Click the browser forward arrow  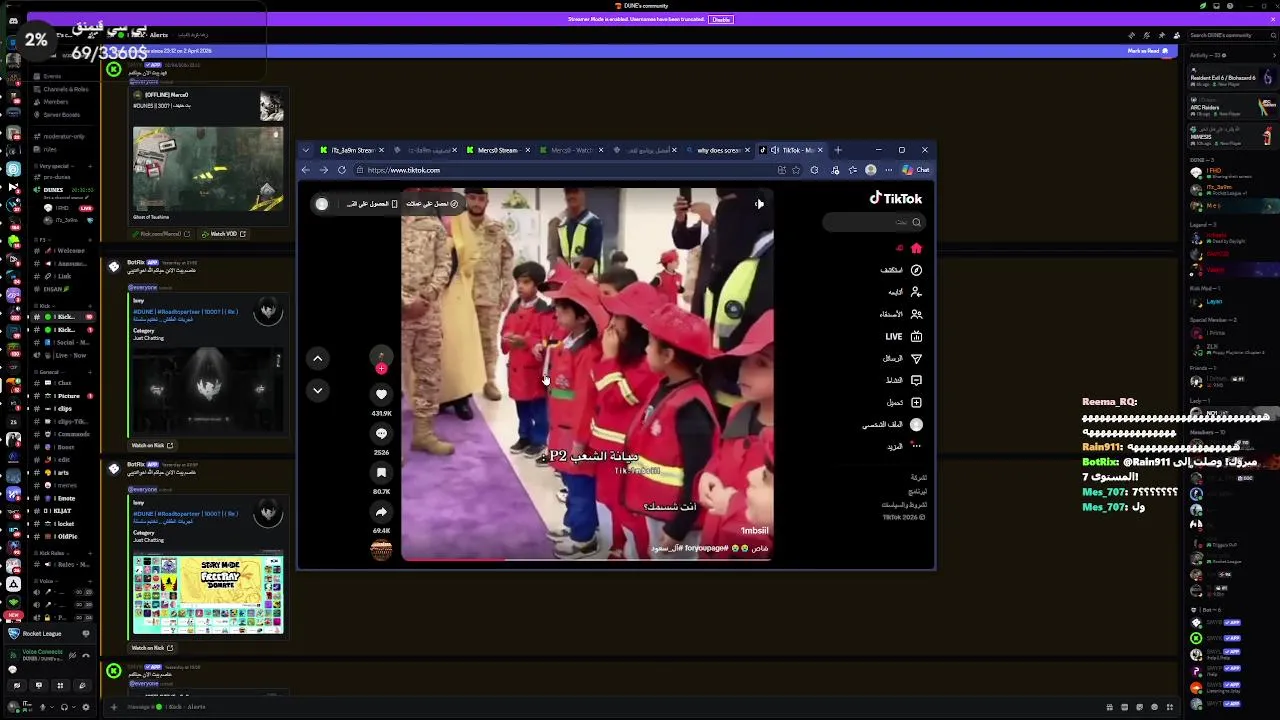click(x=323, y=170)
